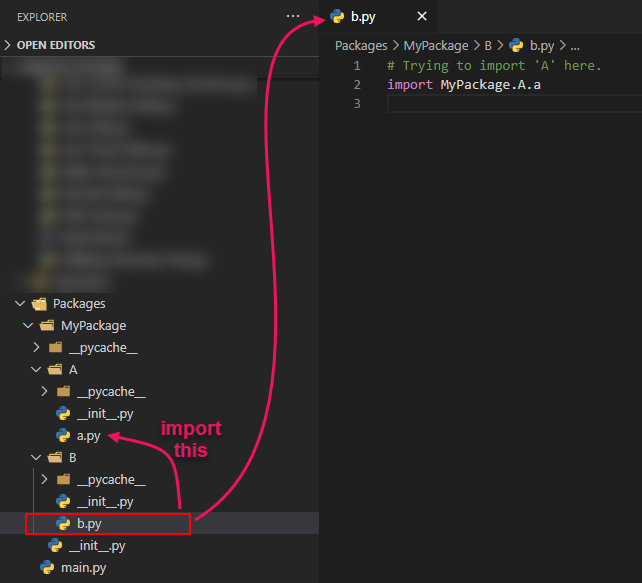Place cursor on empty line 3
Image resolution: width=642 pixels, height=583 pixels.
(x=514, y=104)
